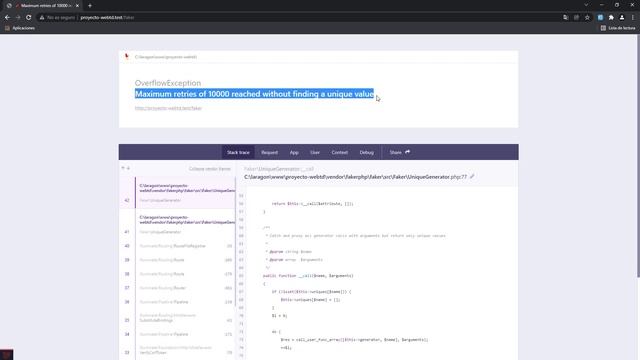The image size is (640, 360).
Task: Click the Ignition flame logo icon
Action: pos(127,56)
